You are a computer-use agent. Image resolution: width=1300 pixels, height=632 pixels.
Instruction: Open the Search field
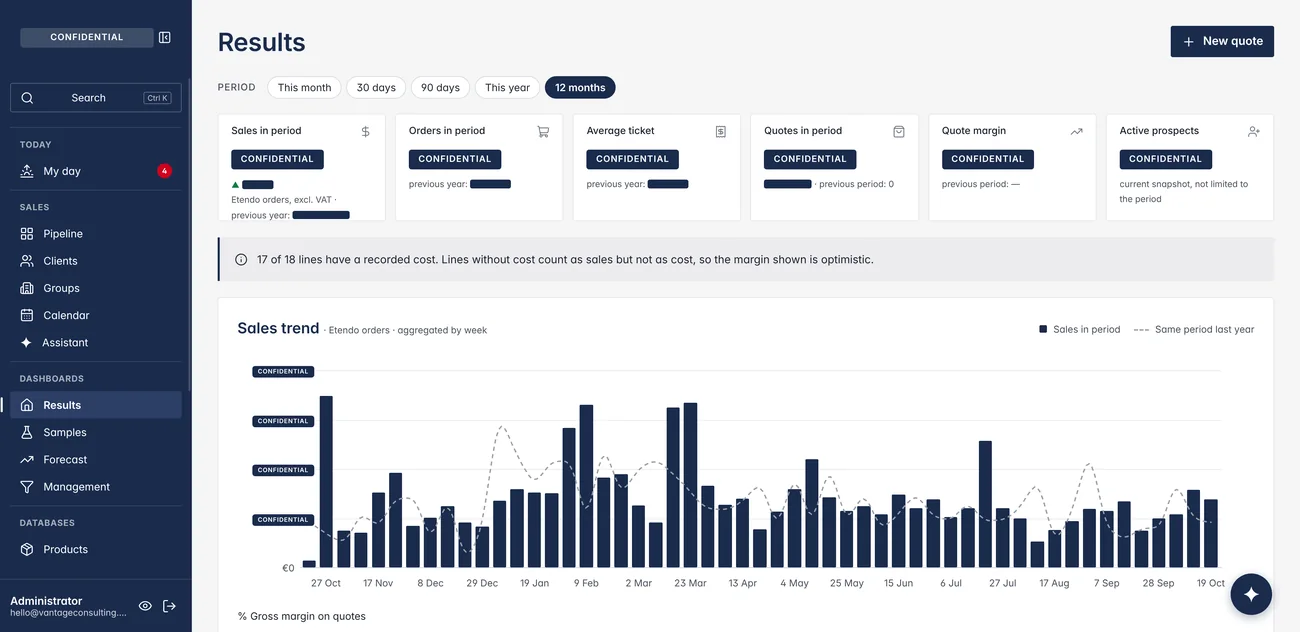pos(96,98)
